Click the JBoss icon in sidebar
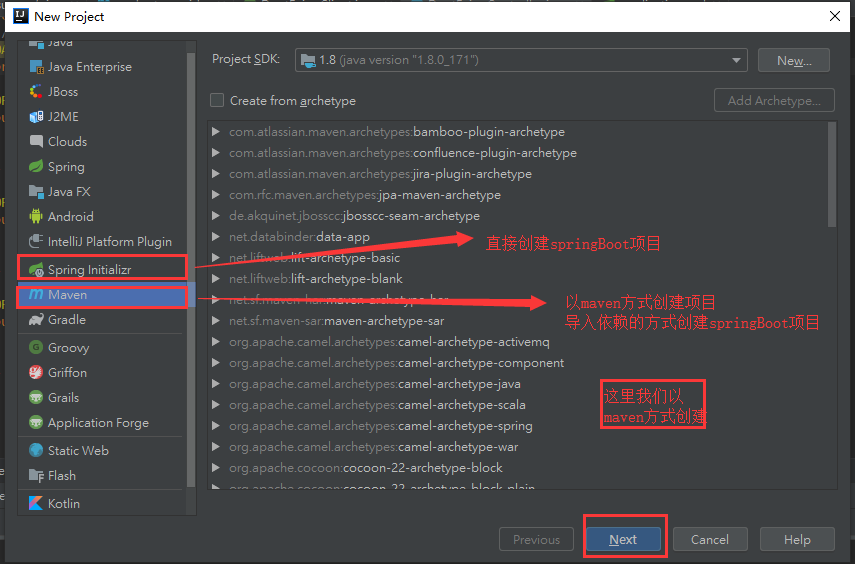The width and height of the screenshot is (855, 564). pos(36,92)
